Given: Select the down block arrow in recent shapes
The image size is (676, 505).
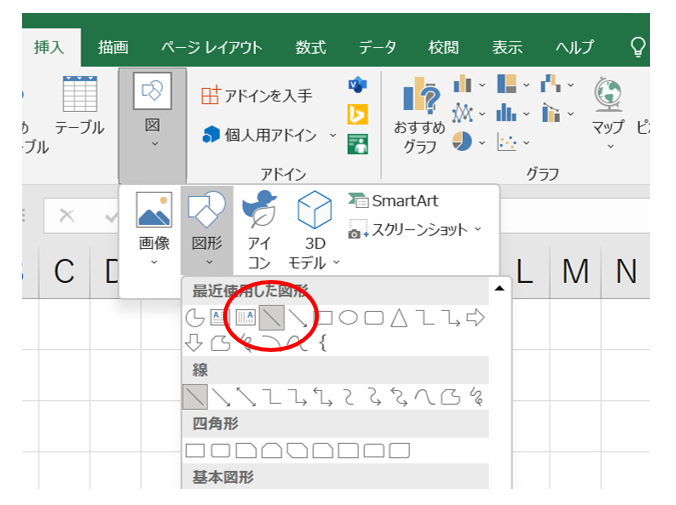Looking at the screenshot, I should coord(194,343).
